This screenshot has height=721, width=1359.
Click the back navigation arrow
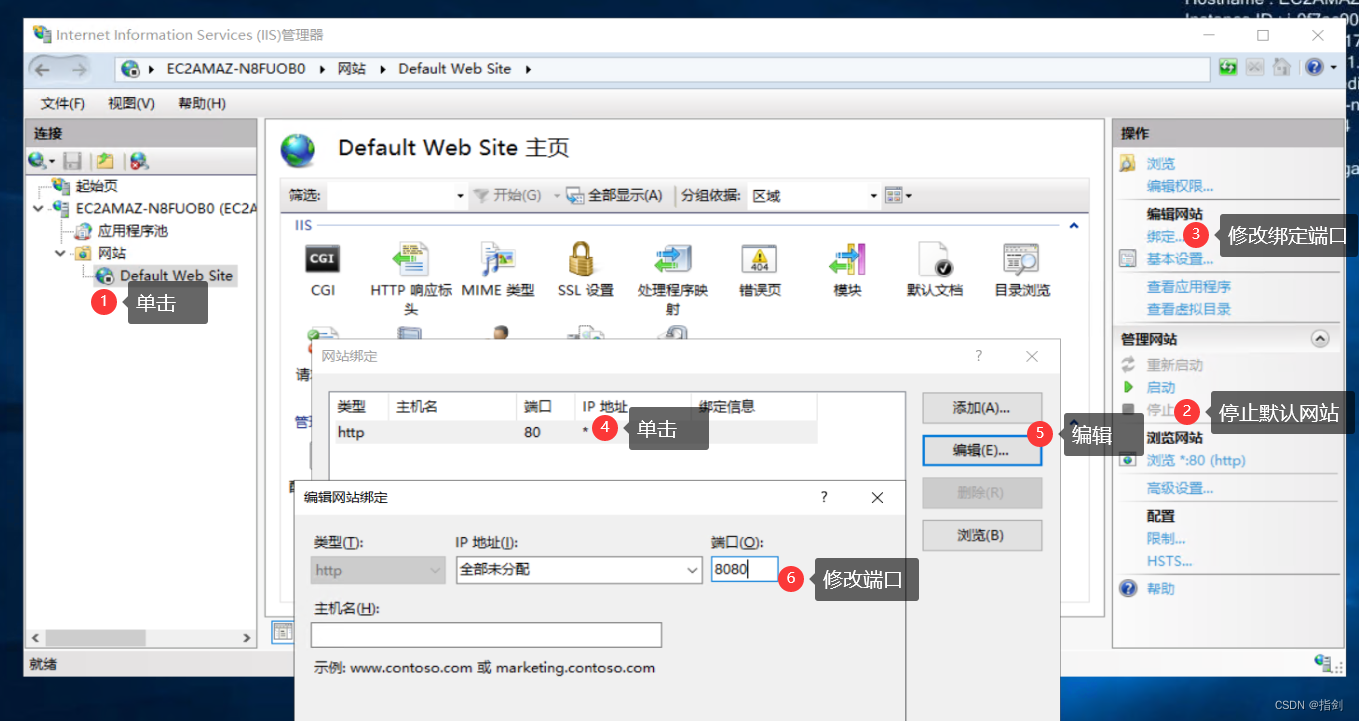[x=43, y=69]
